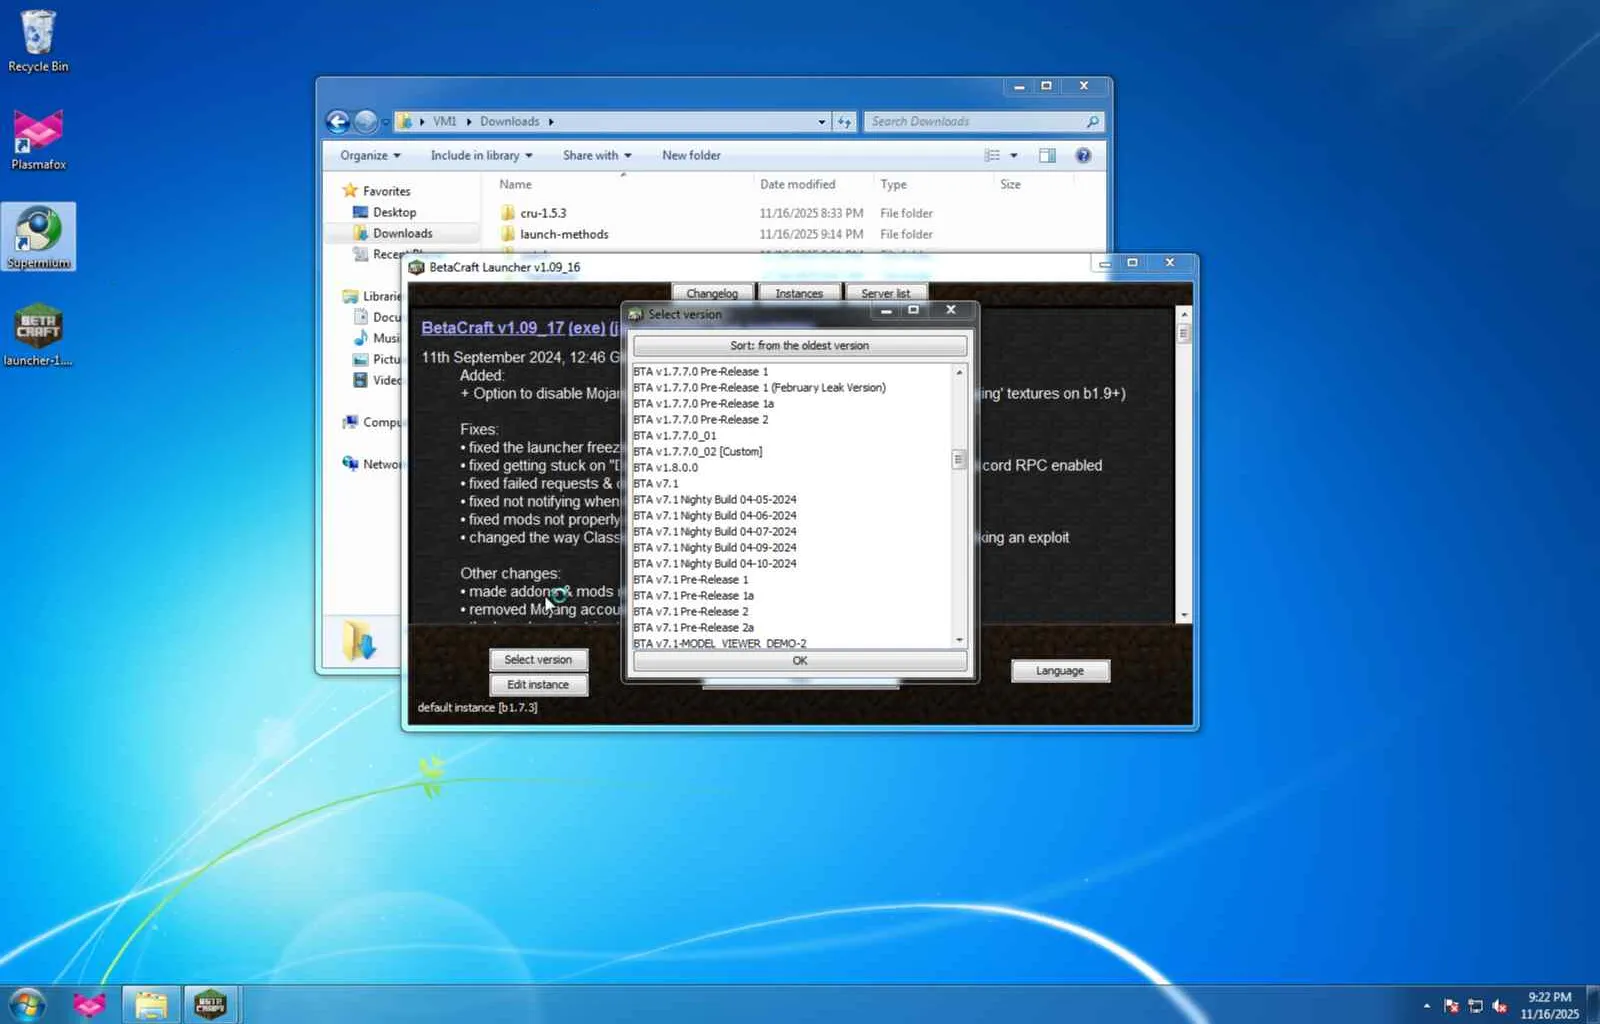Open the Share with dropdown
This screenshot has width=1600, height=1024.
(x=597, y=156)
